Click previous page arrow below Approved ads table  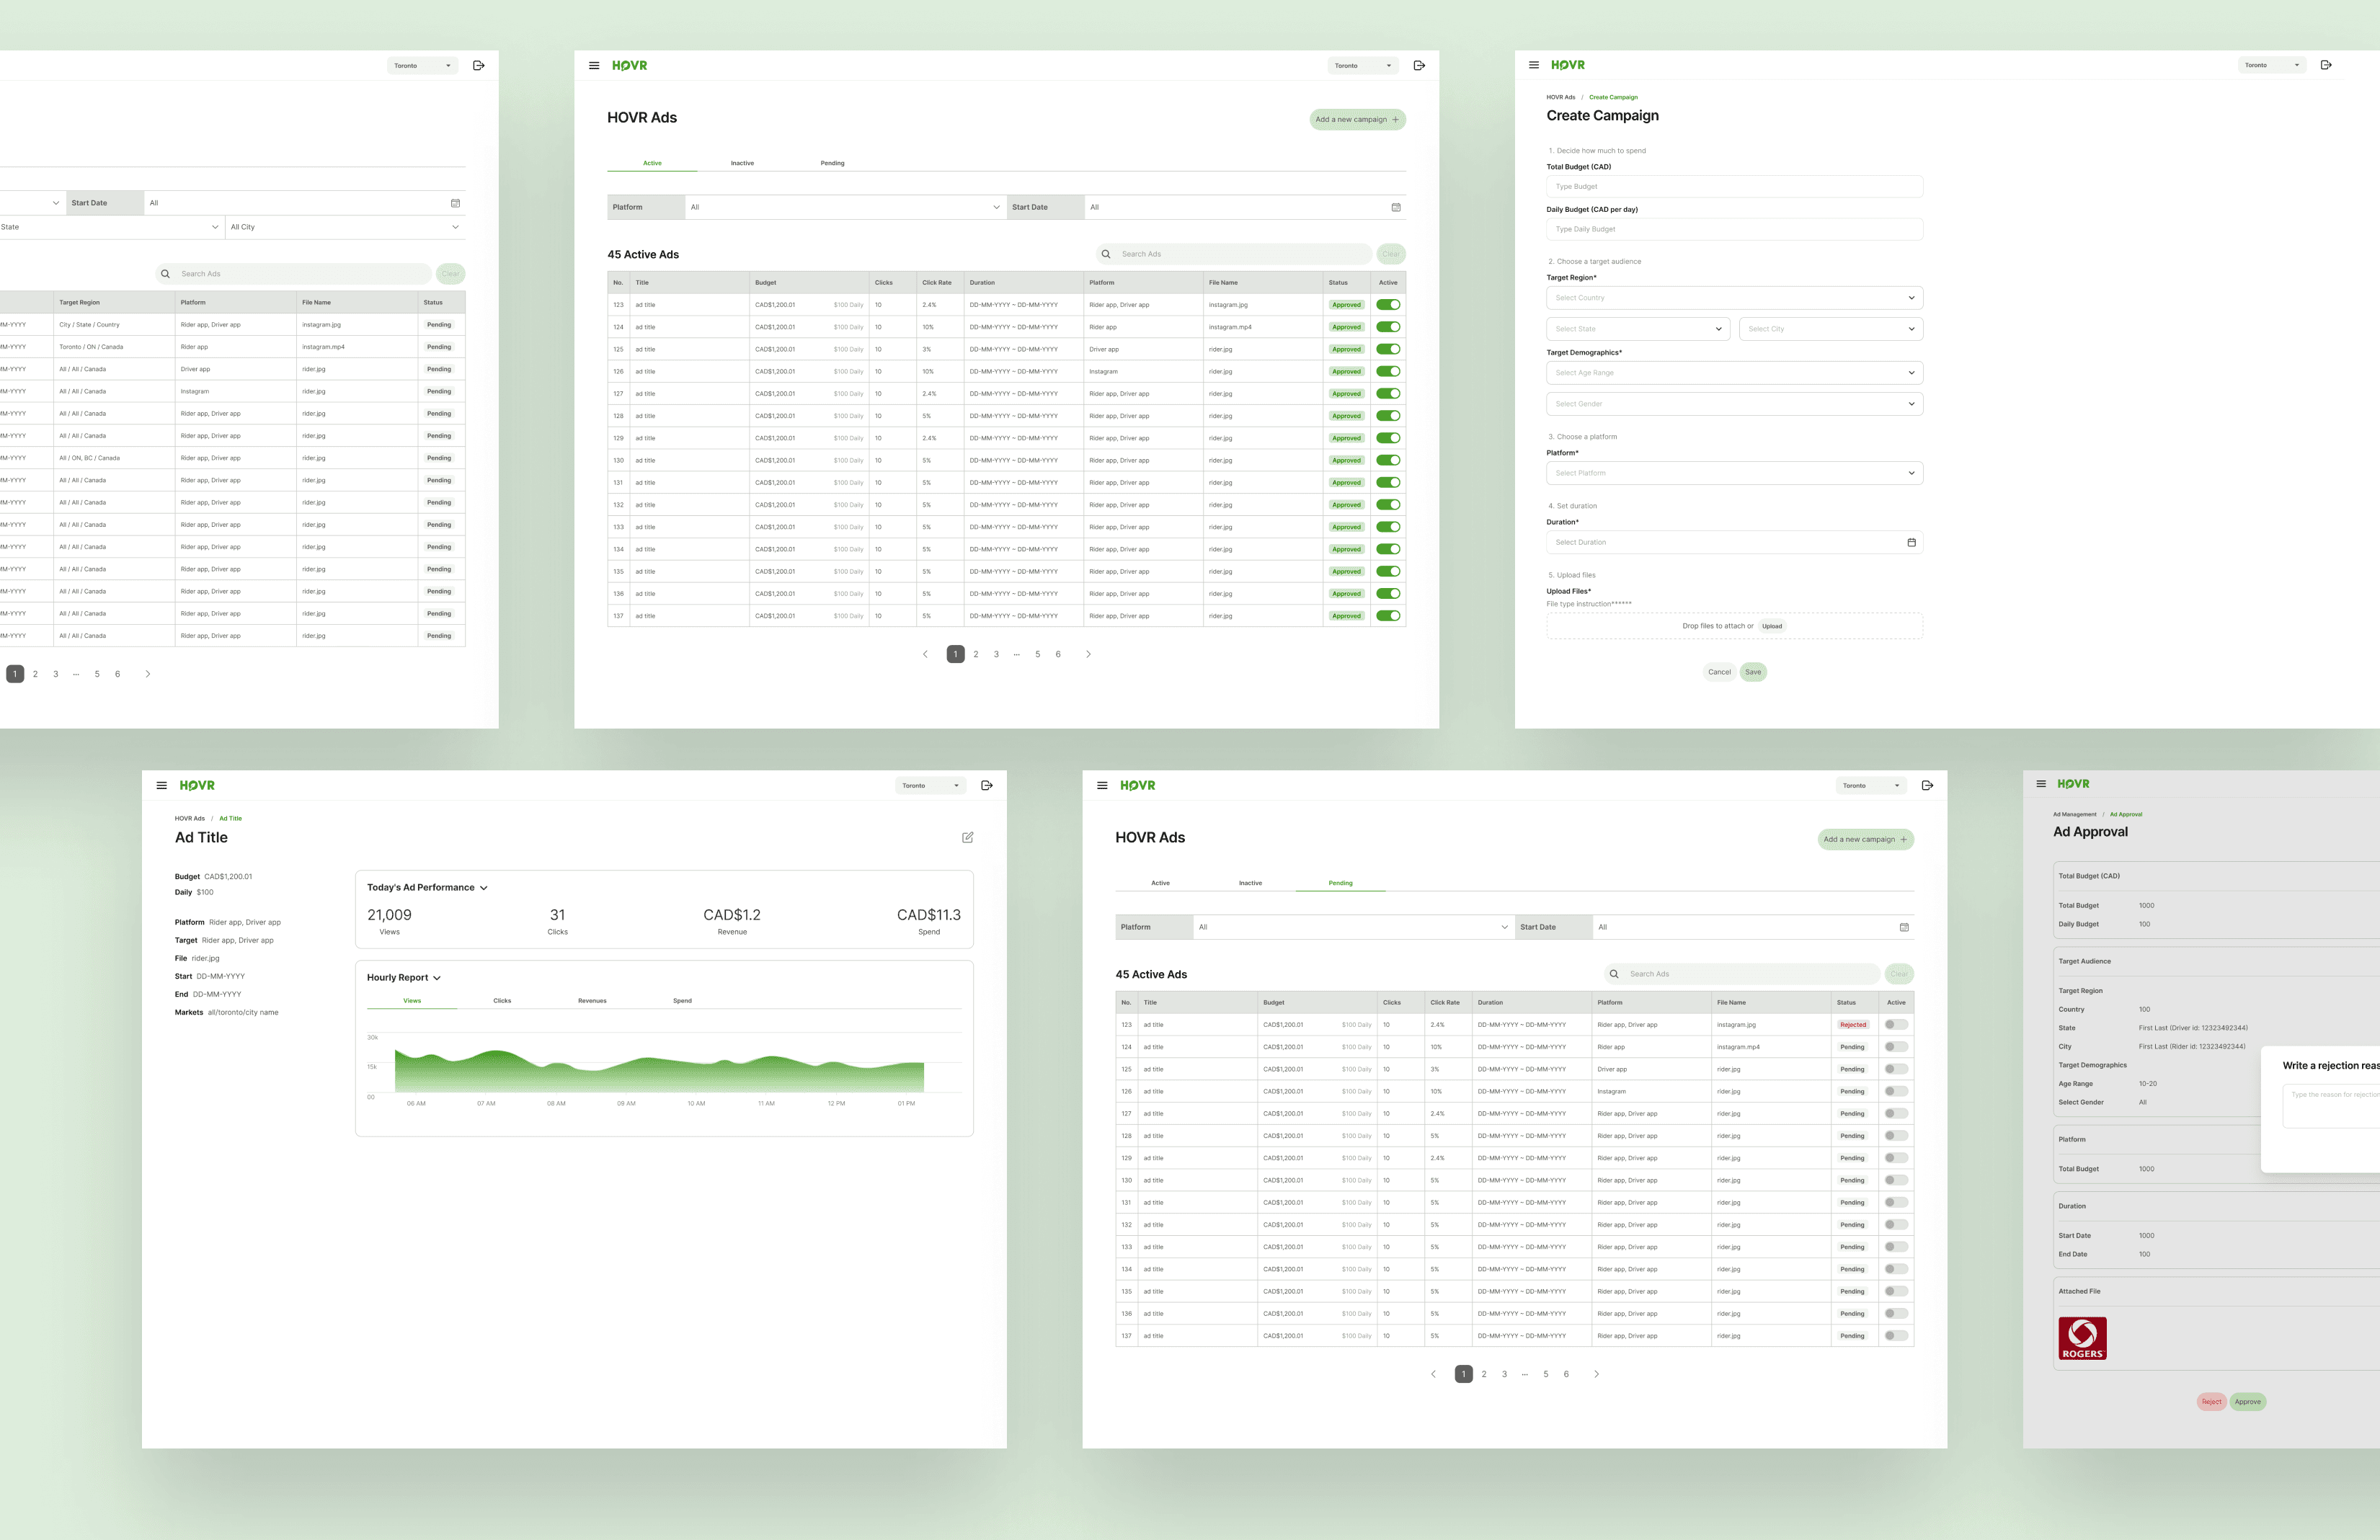(925, 654)
